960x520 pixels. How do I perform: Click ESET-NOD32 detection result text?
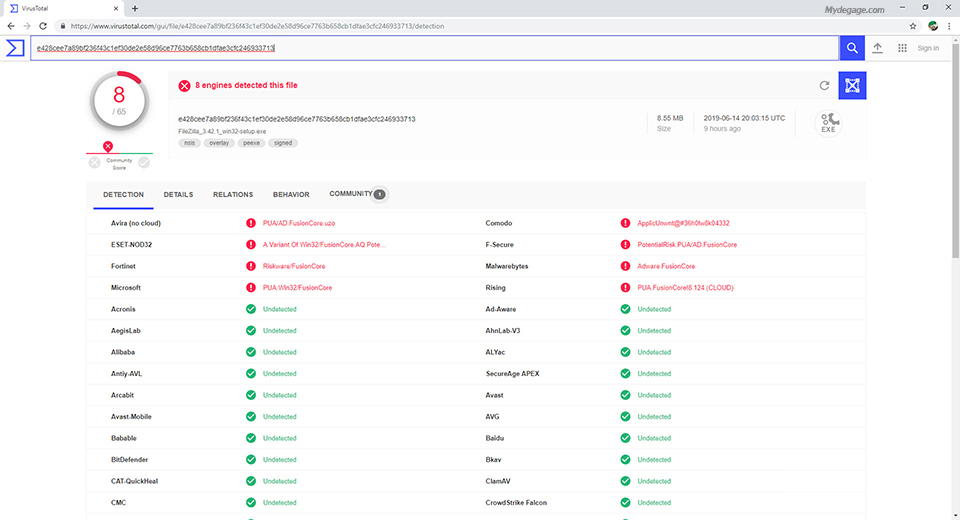coord(324,245)
